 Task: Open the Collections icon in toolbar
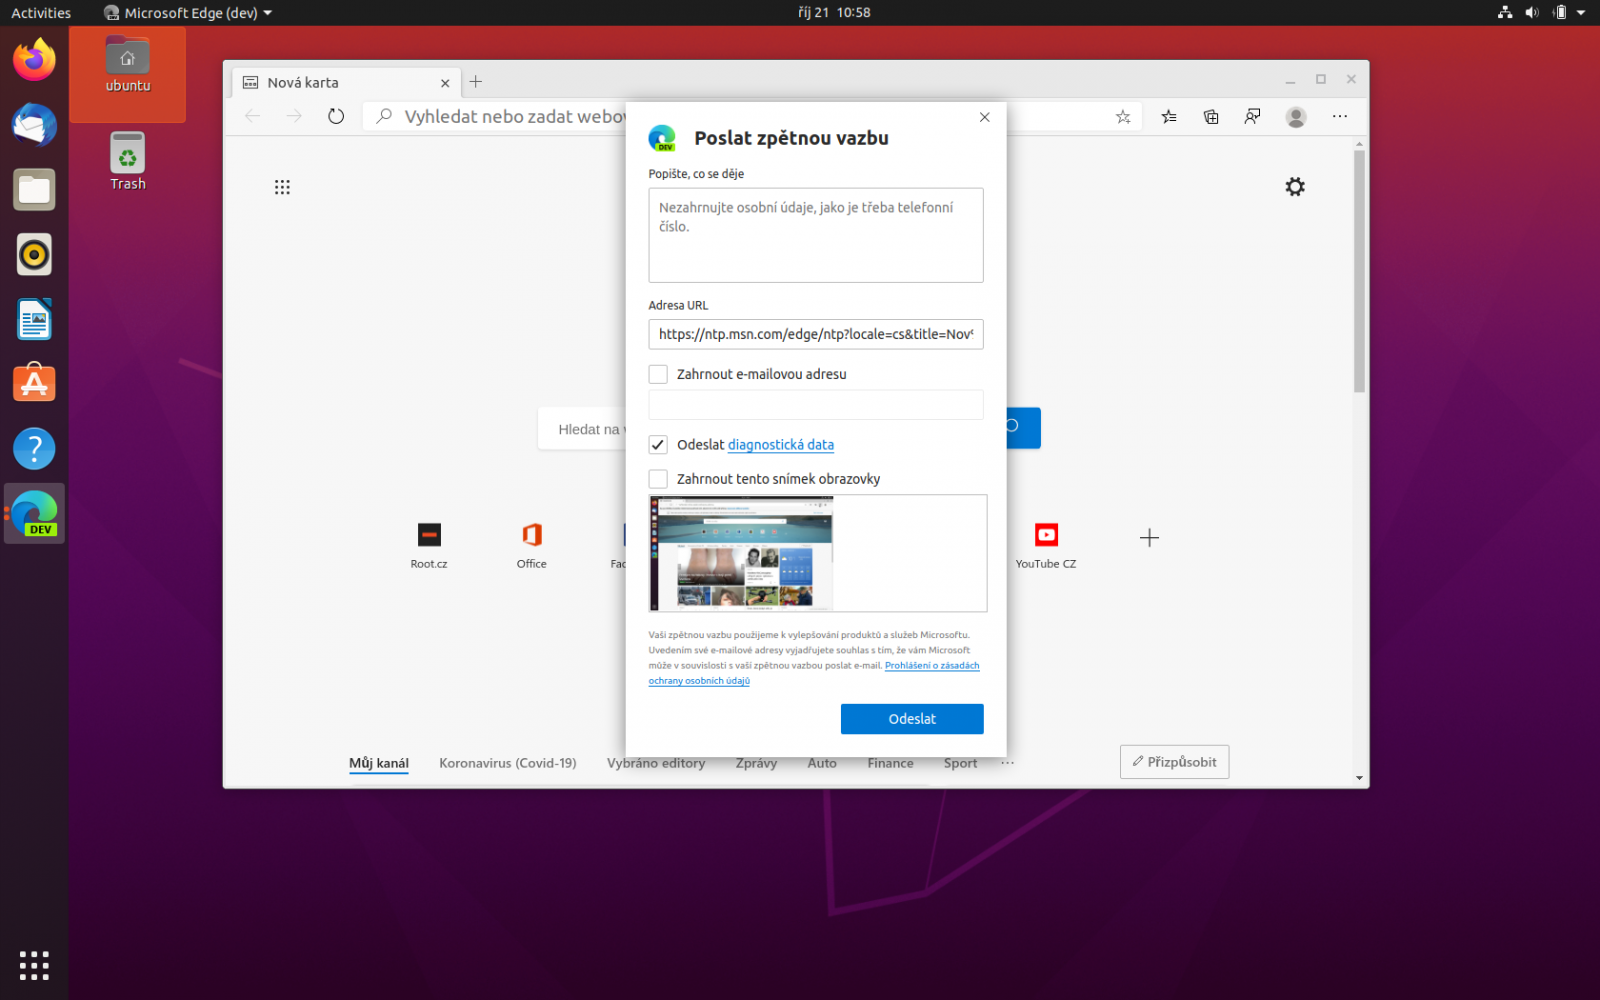coord(1210,116)
